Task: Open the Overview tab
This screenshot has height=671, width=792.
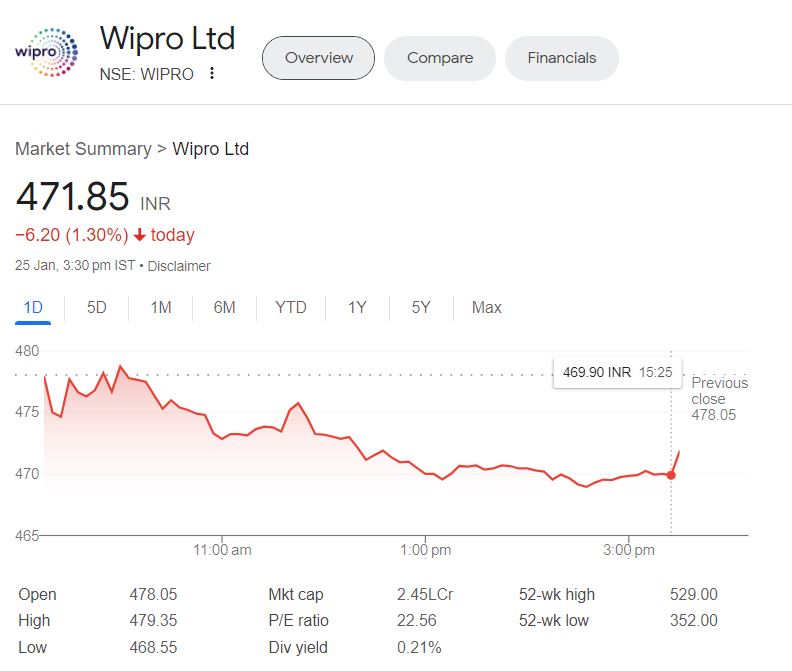Action: [x=318, y=58]
